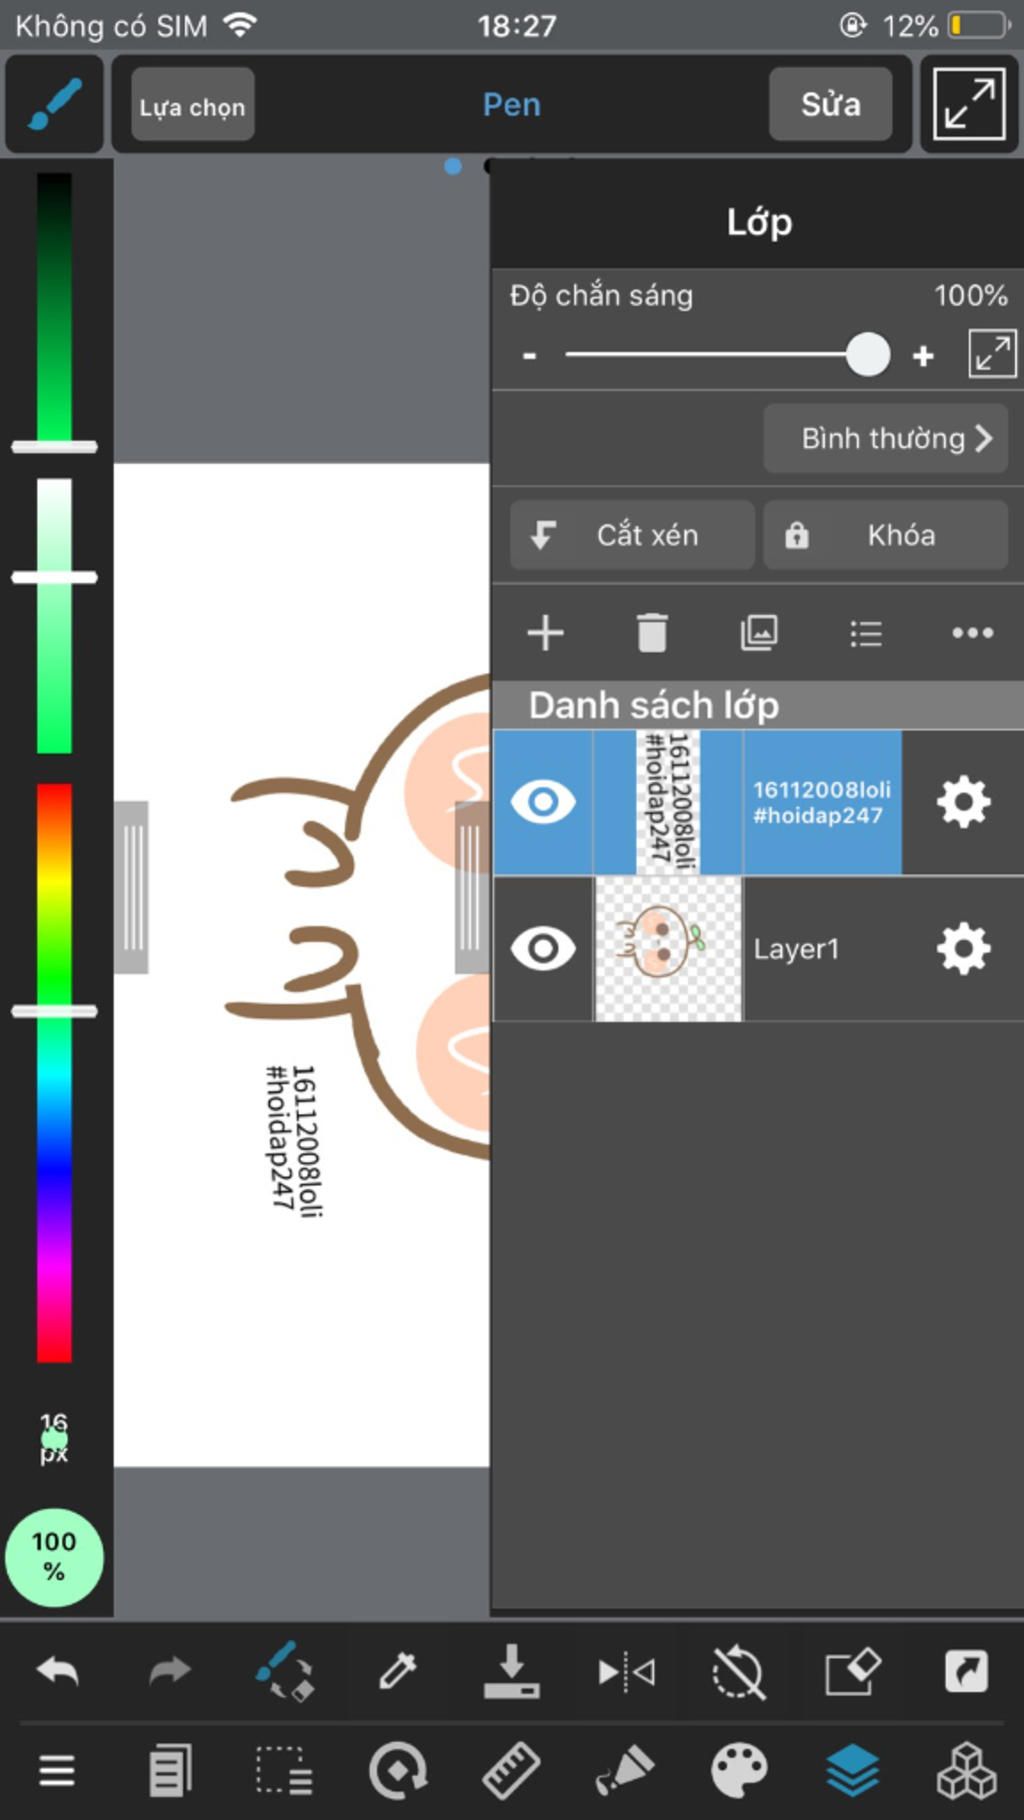This screenshot has width=1024, height=1820.
Task: Tap the Sửa button
Action: click(830, 104)
